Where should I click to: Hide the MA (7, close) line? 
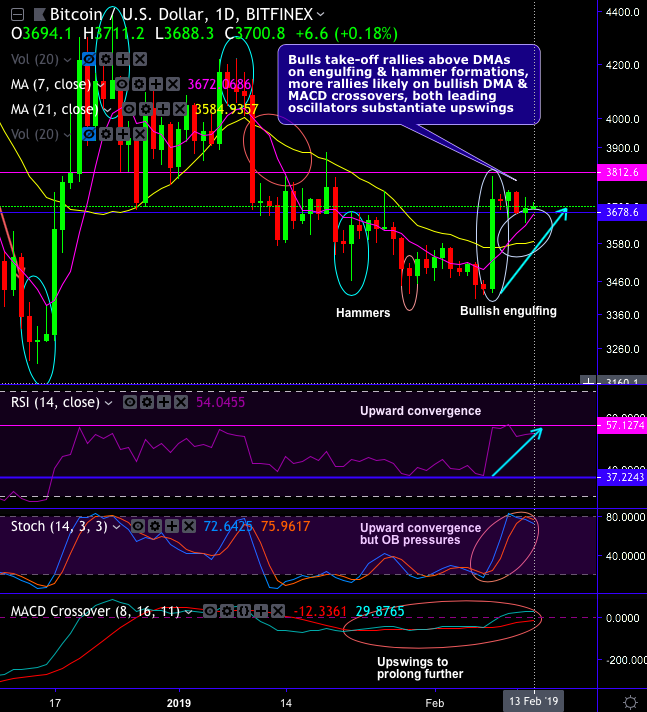[x=122, y=84]
